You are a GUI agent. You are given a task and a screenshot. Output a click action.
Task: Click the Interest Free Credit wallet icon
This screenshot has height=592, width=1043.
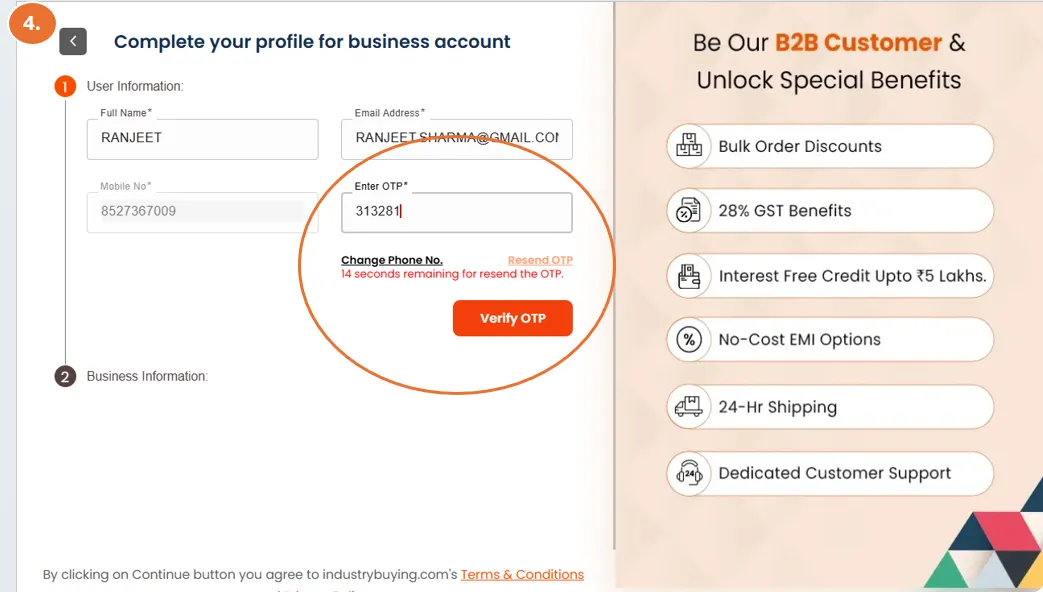click(x=689, y=276)
